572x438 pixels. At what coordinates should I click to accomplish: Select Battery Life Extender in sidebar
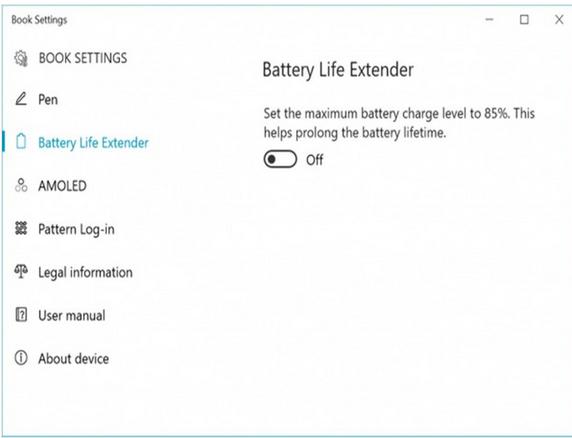coord(93,143)
